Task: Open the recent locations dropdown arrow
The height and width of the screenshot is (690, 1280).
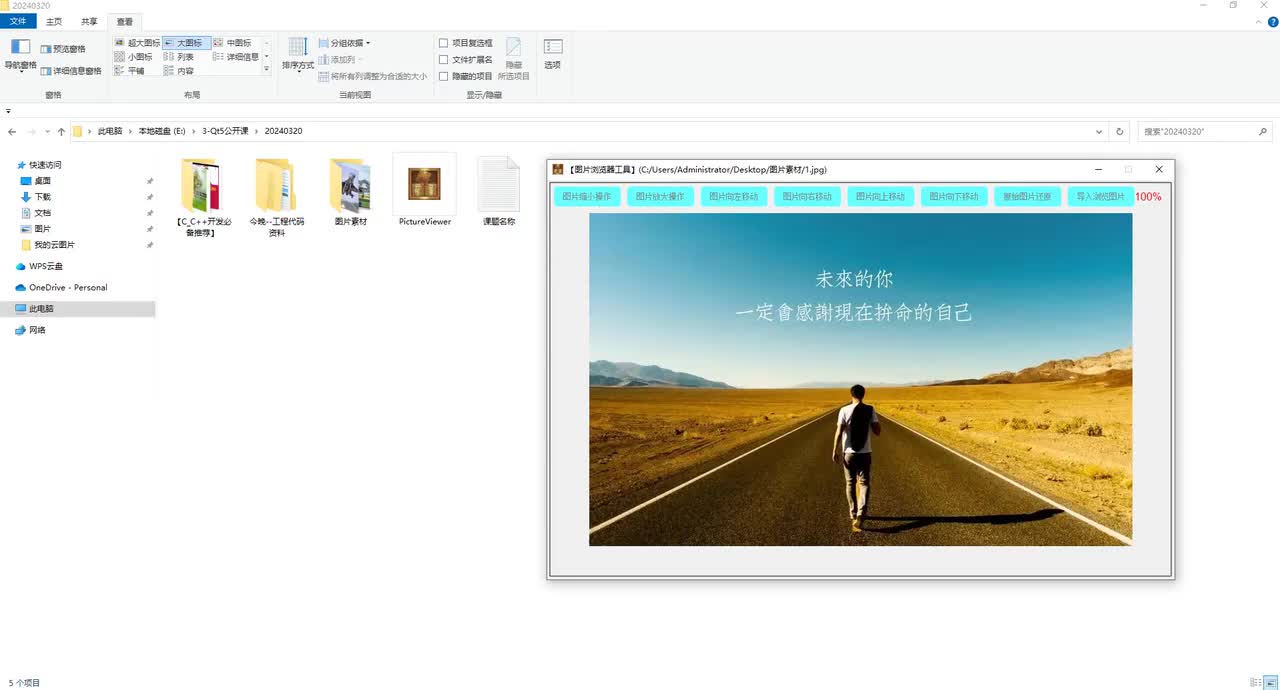Action: click(47, 131)
